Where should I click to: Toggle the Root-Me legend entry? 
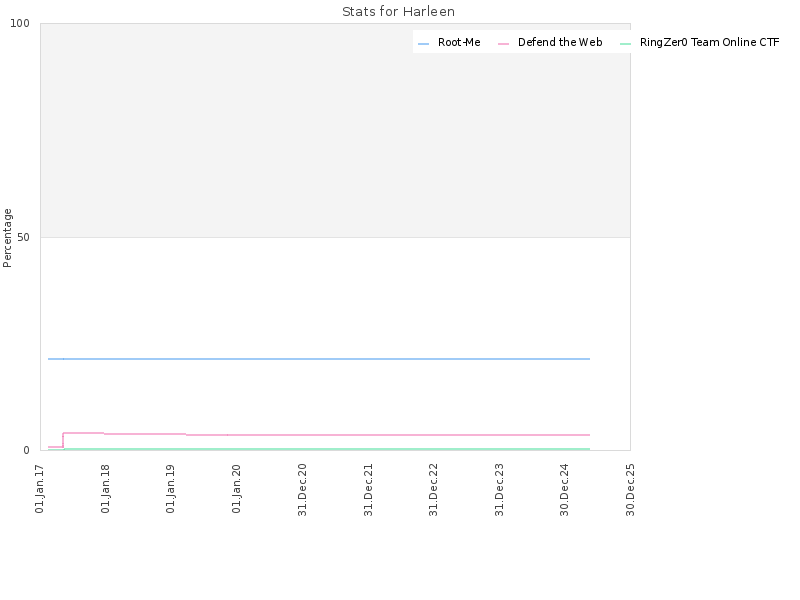pyautogui.click(x=449, y=42)
